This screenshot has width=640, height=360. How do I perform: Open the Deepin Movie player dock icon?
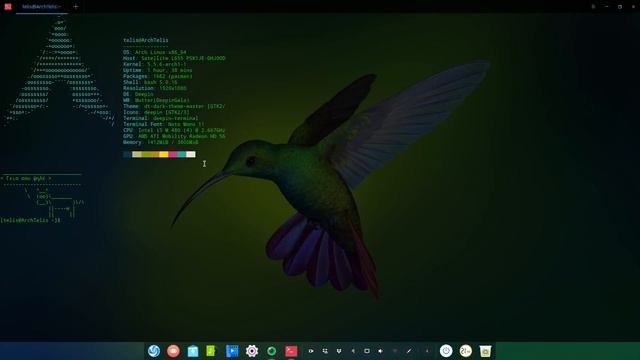click(x=232, y=351)
